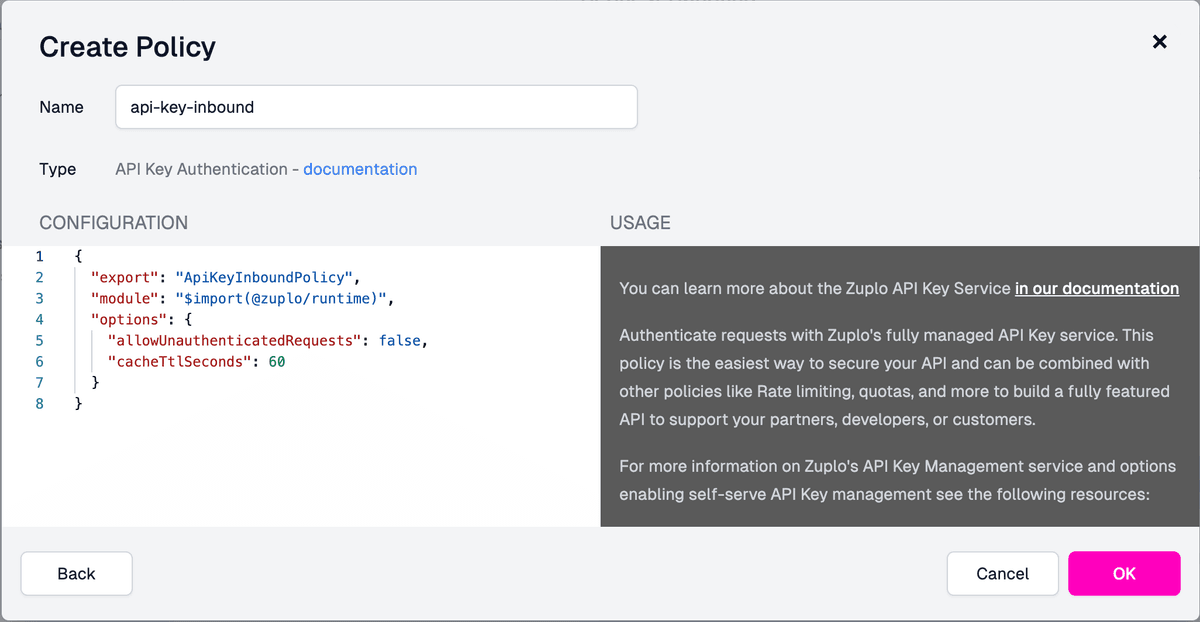This screenshot has width=1200, height=622.
Task: Click the false value of allowUnauthenticatedRequests
Action: [402, 340]
